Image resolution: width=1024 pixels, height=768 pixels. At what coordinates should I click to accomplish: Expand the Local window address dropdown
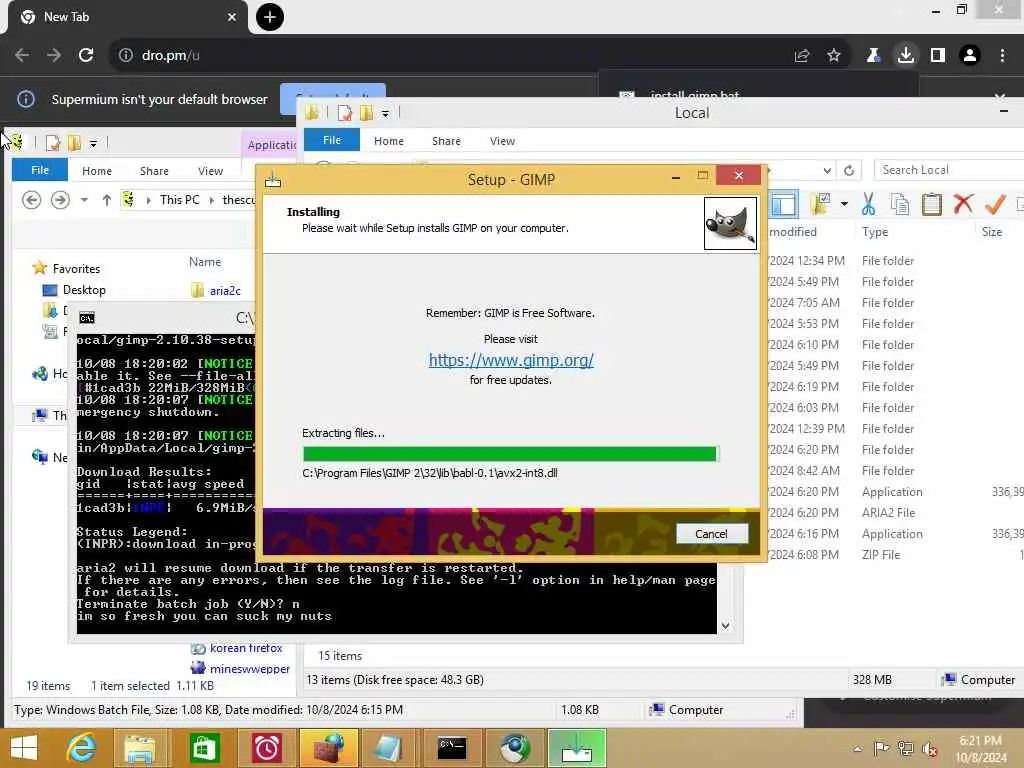827,170
